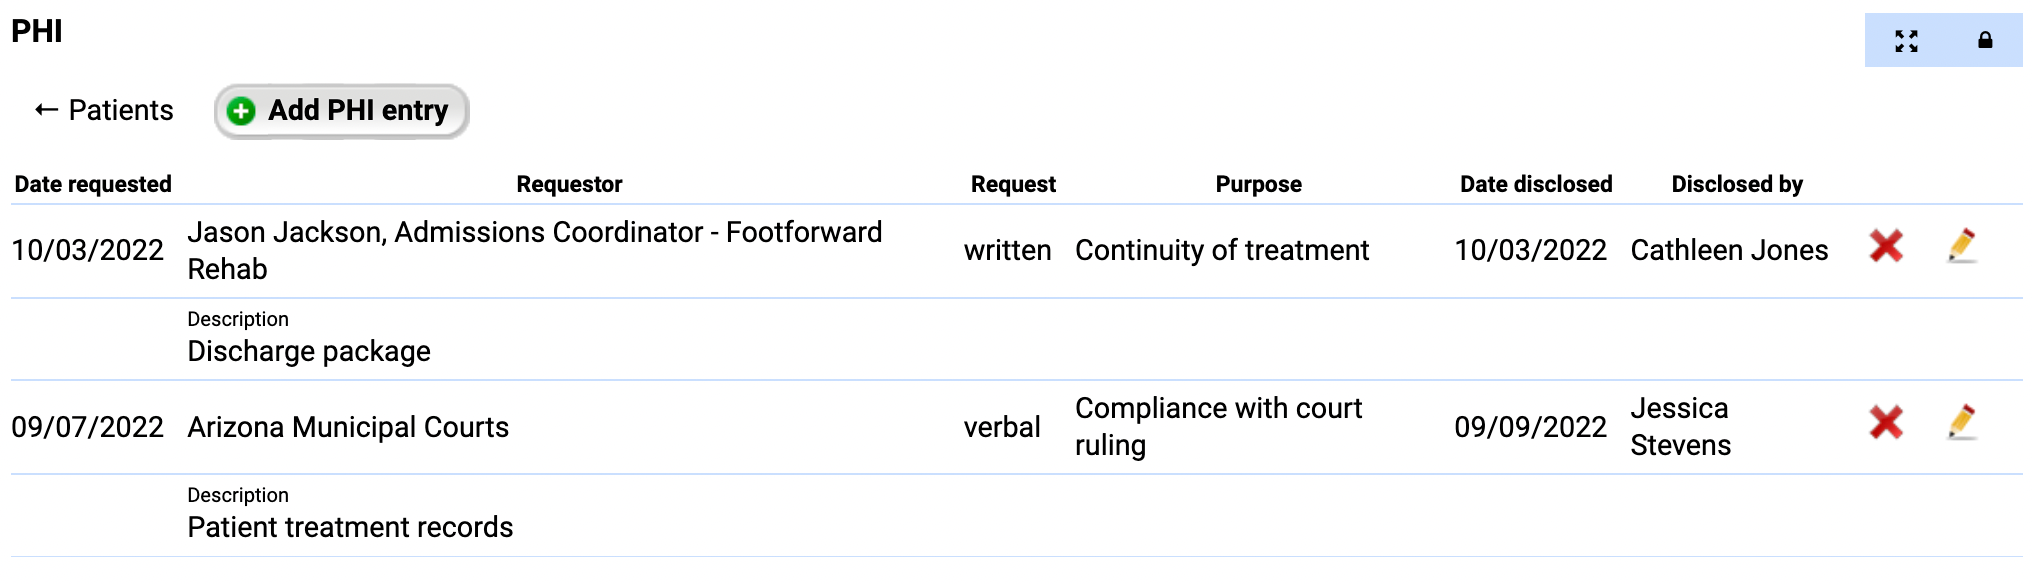Click the green plus icon
2032x584 pixels.
pos(241,111)
